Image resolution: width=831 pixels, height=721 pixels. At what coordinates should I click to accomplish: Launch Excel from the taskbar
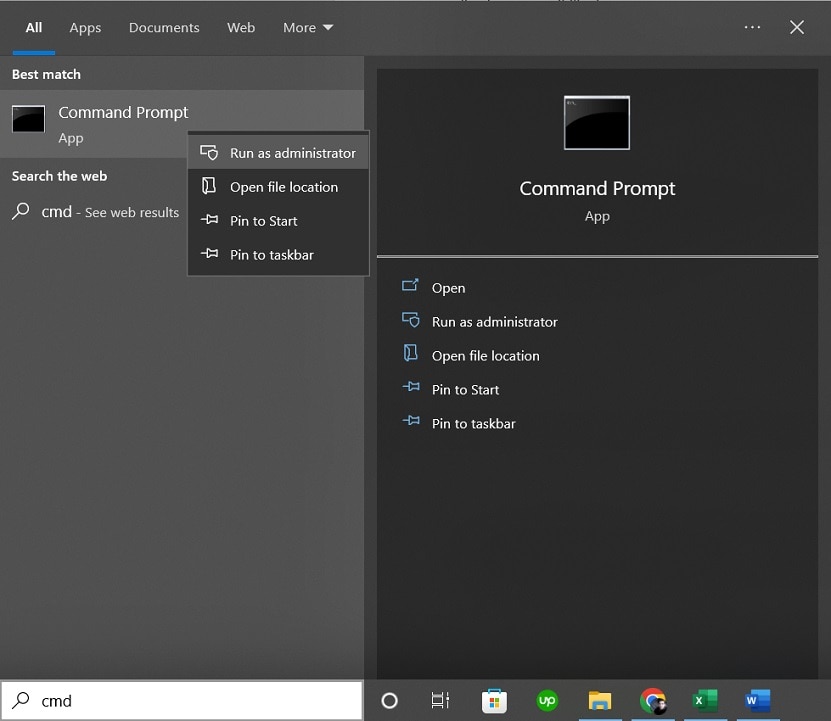(706, 701)
